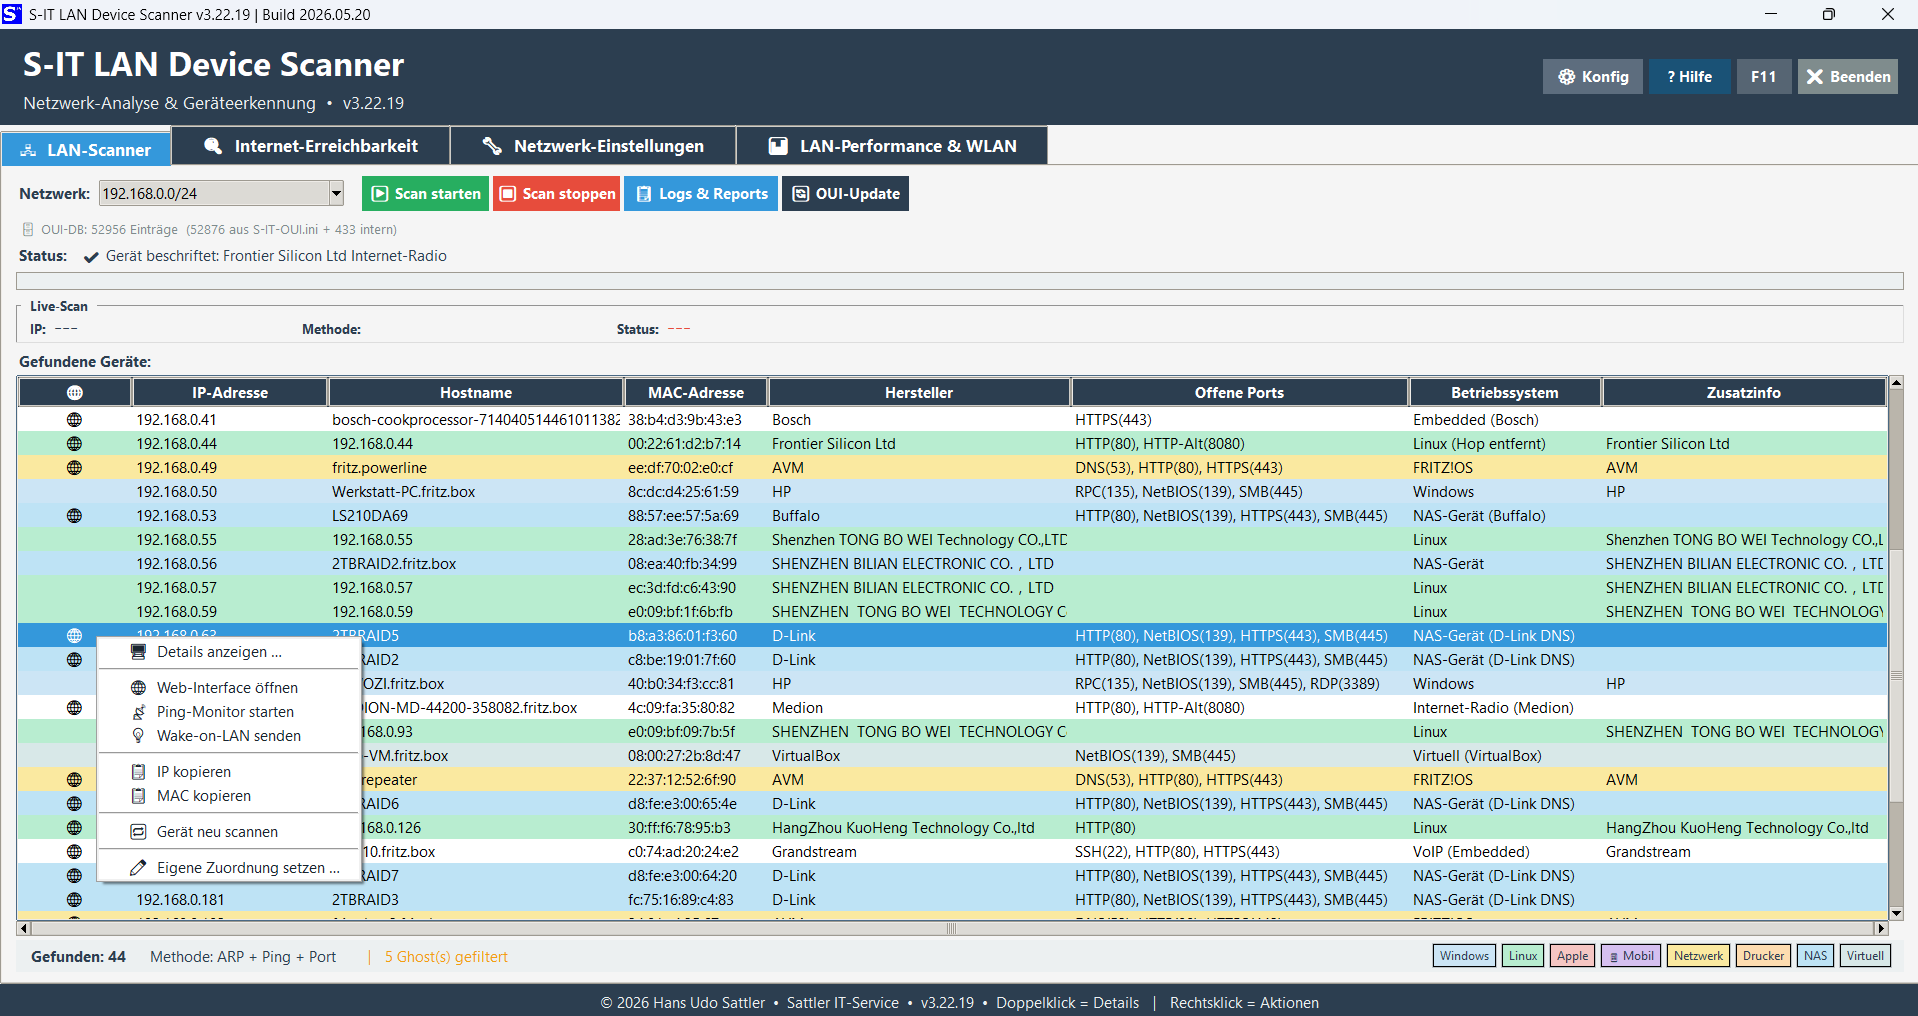This screenshot has width=1918, height=1016.
Task: Sort the list by the IP-Adresse column header
Action: point(230,393)
